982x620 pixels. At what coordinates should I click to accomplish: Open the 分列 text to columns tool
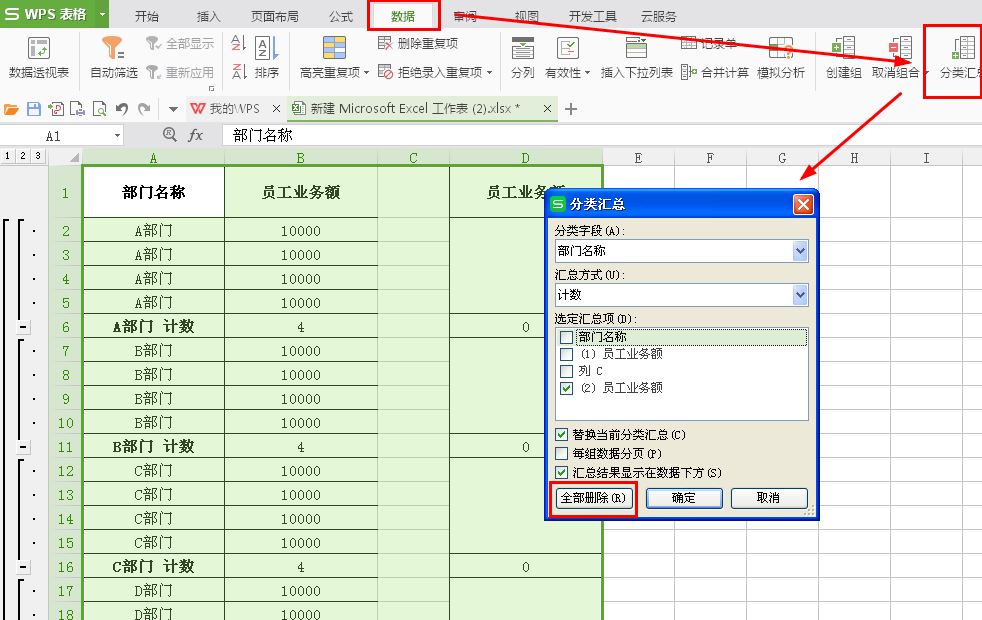point(522,58)
